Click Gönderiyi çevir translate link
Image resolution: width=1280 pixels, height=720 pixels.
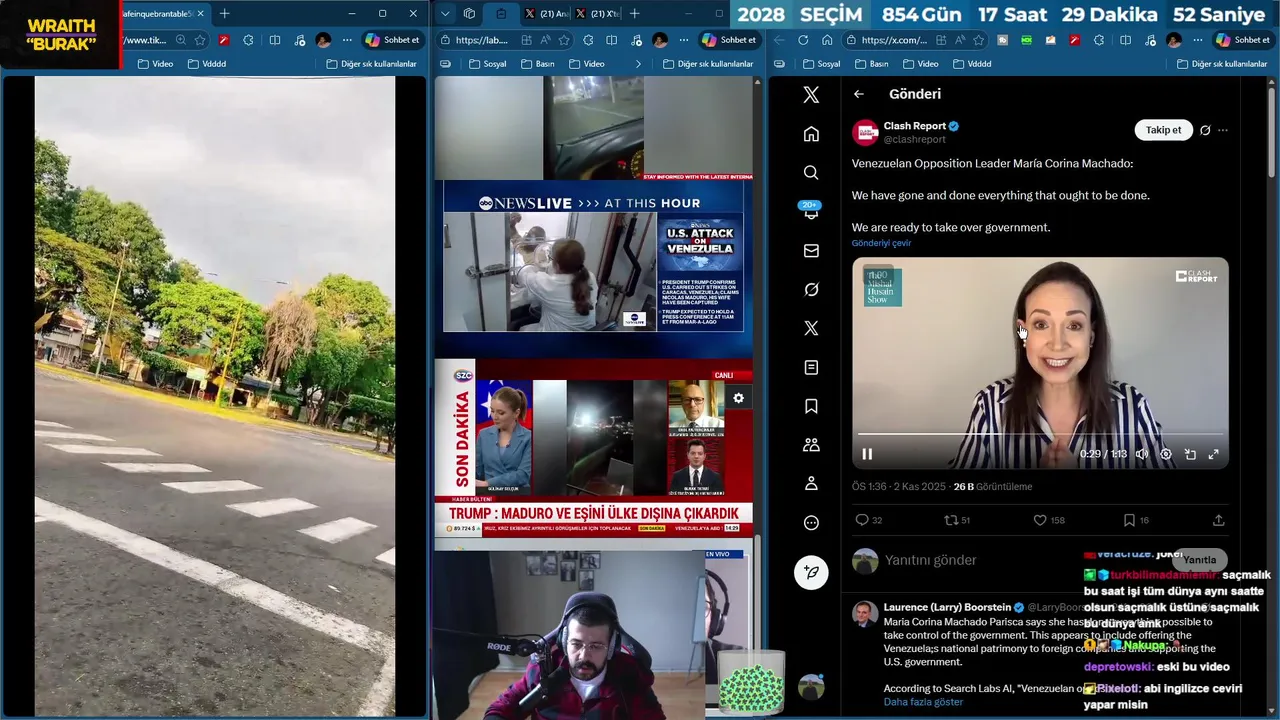881,243
